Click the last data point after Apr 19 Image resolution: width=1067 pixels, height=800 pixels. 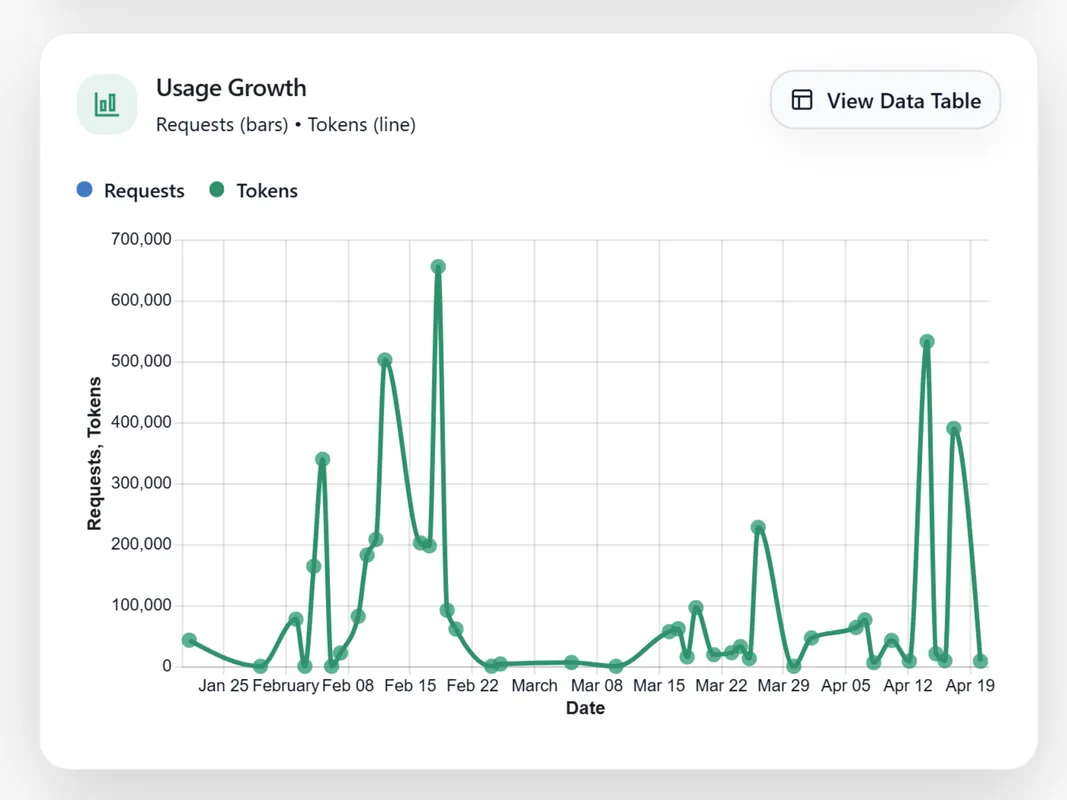[x=980, y=661]
